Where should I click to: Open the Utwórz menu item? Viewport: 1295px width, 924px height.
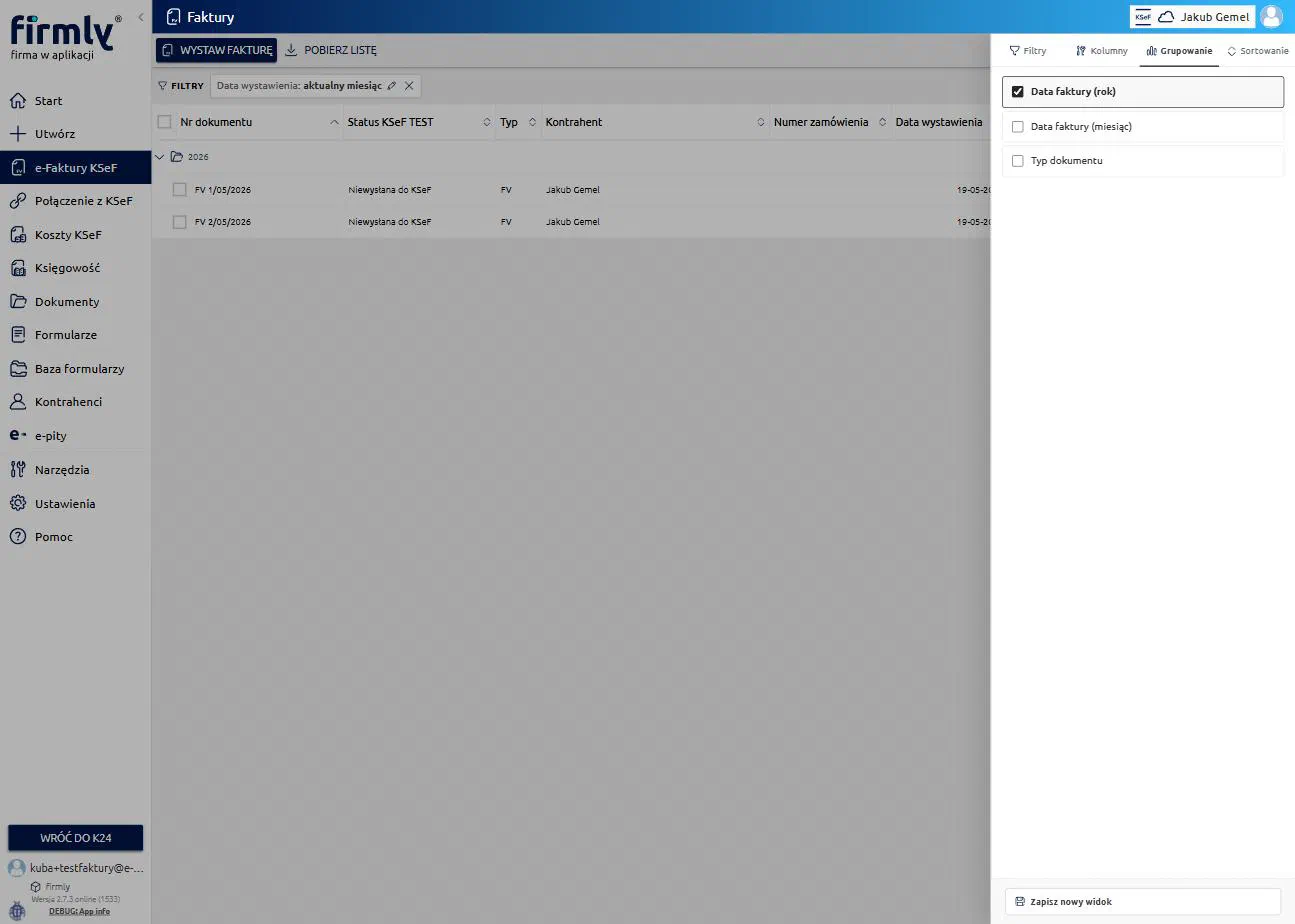point(75,134)
